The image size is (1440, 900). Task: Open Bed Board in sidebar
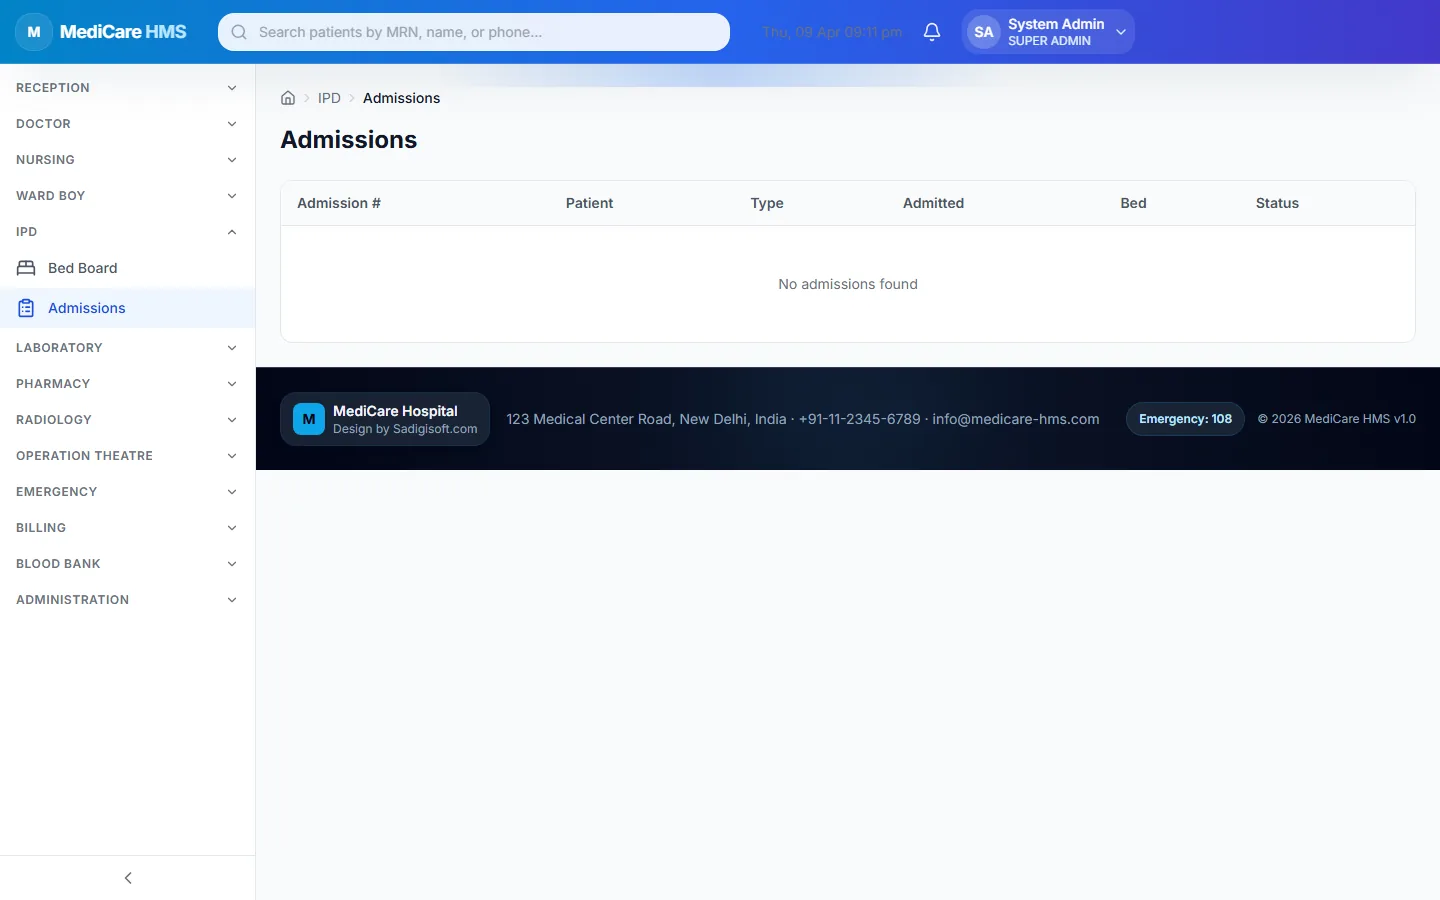point(127,268)
